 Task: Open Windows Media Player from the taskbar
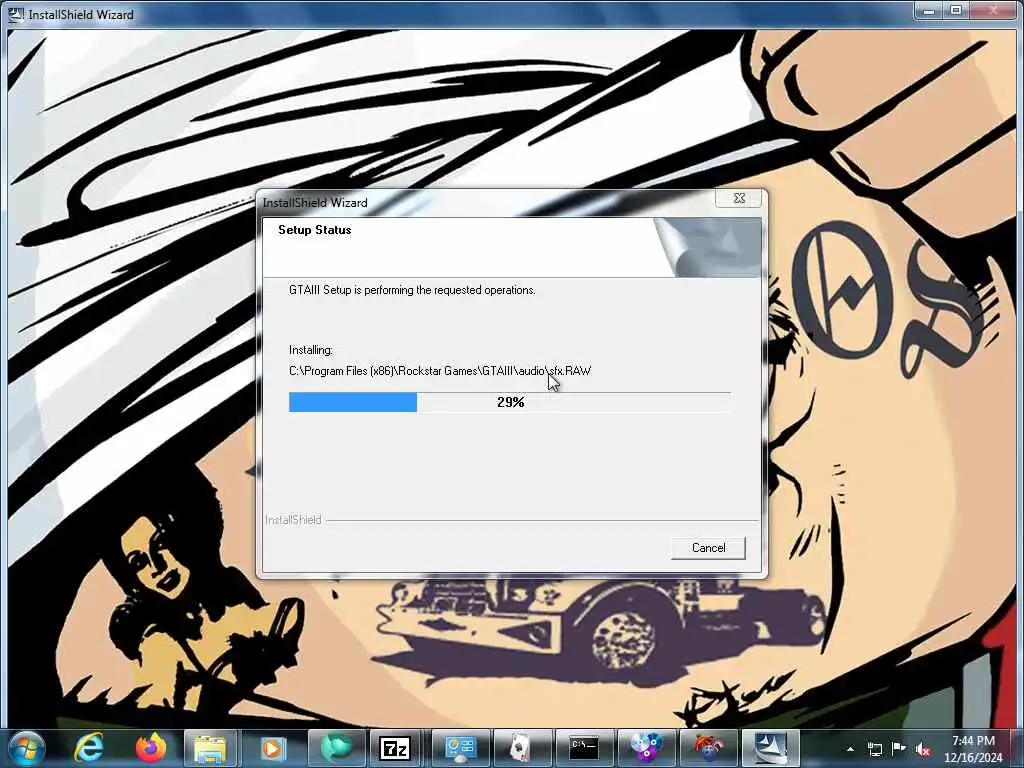272,748
